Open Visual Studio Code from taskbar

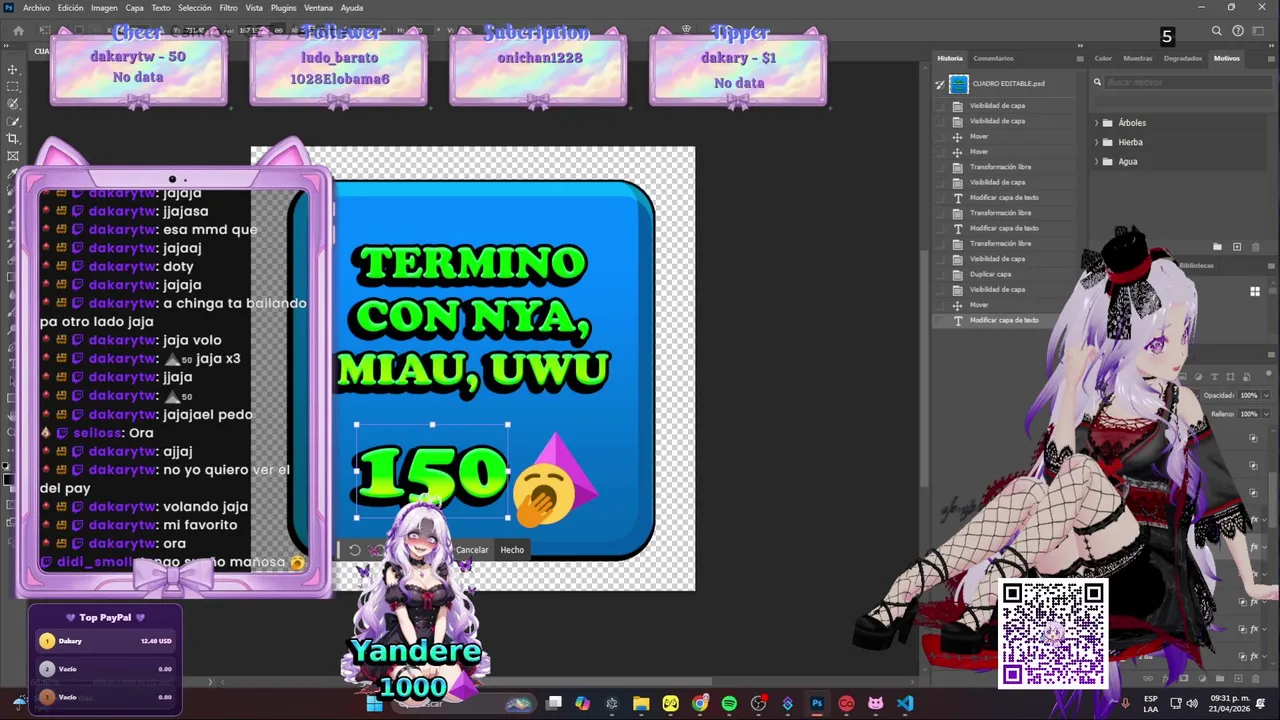coord(905,703)
